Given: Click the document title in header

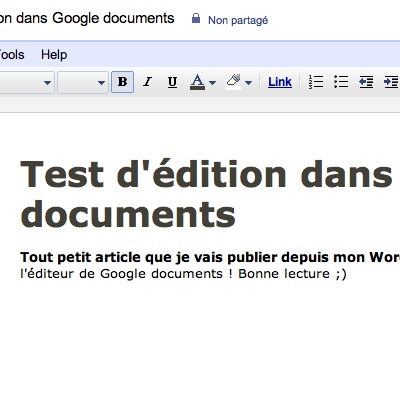Looking at the screenshot, I should coord(87,18).
